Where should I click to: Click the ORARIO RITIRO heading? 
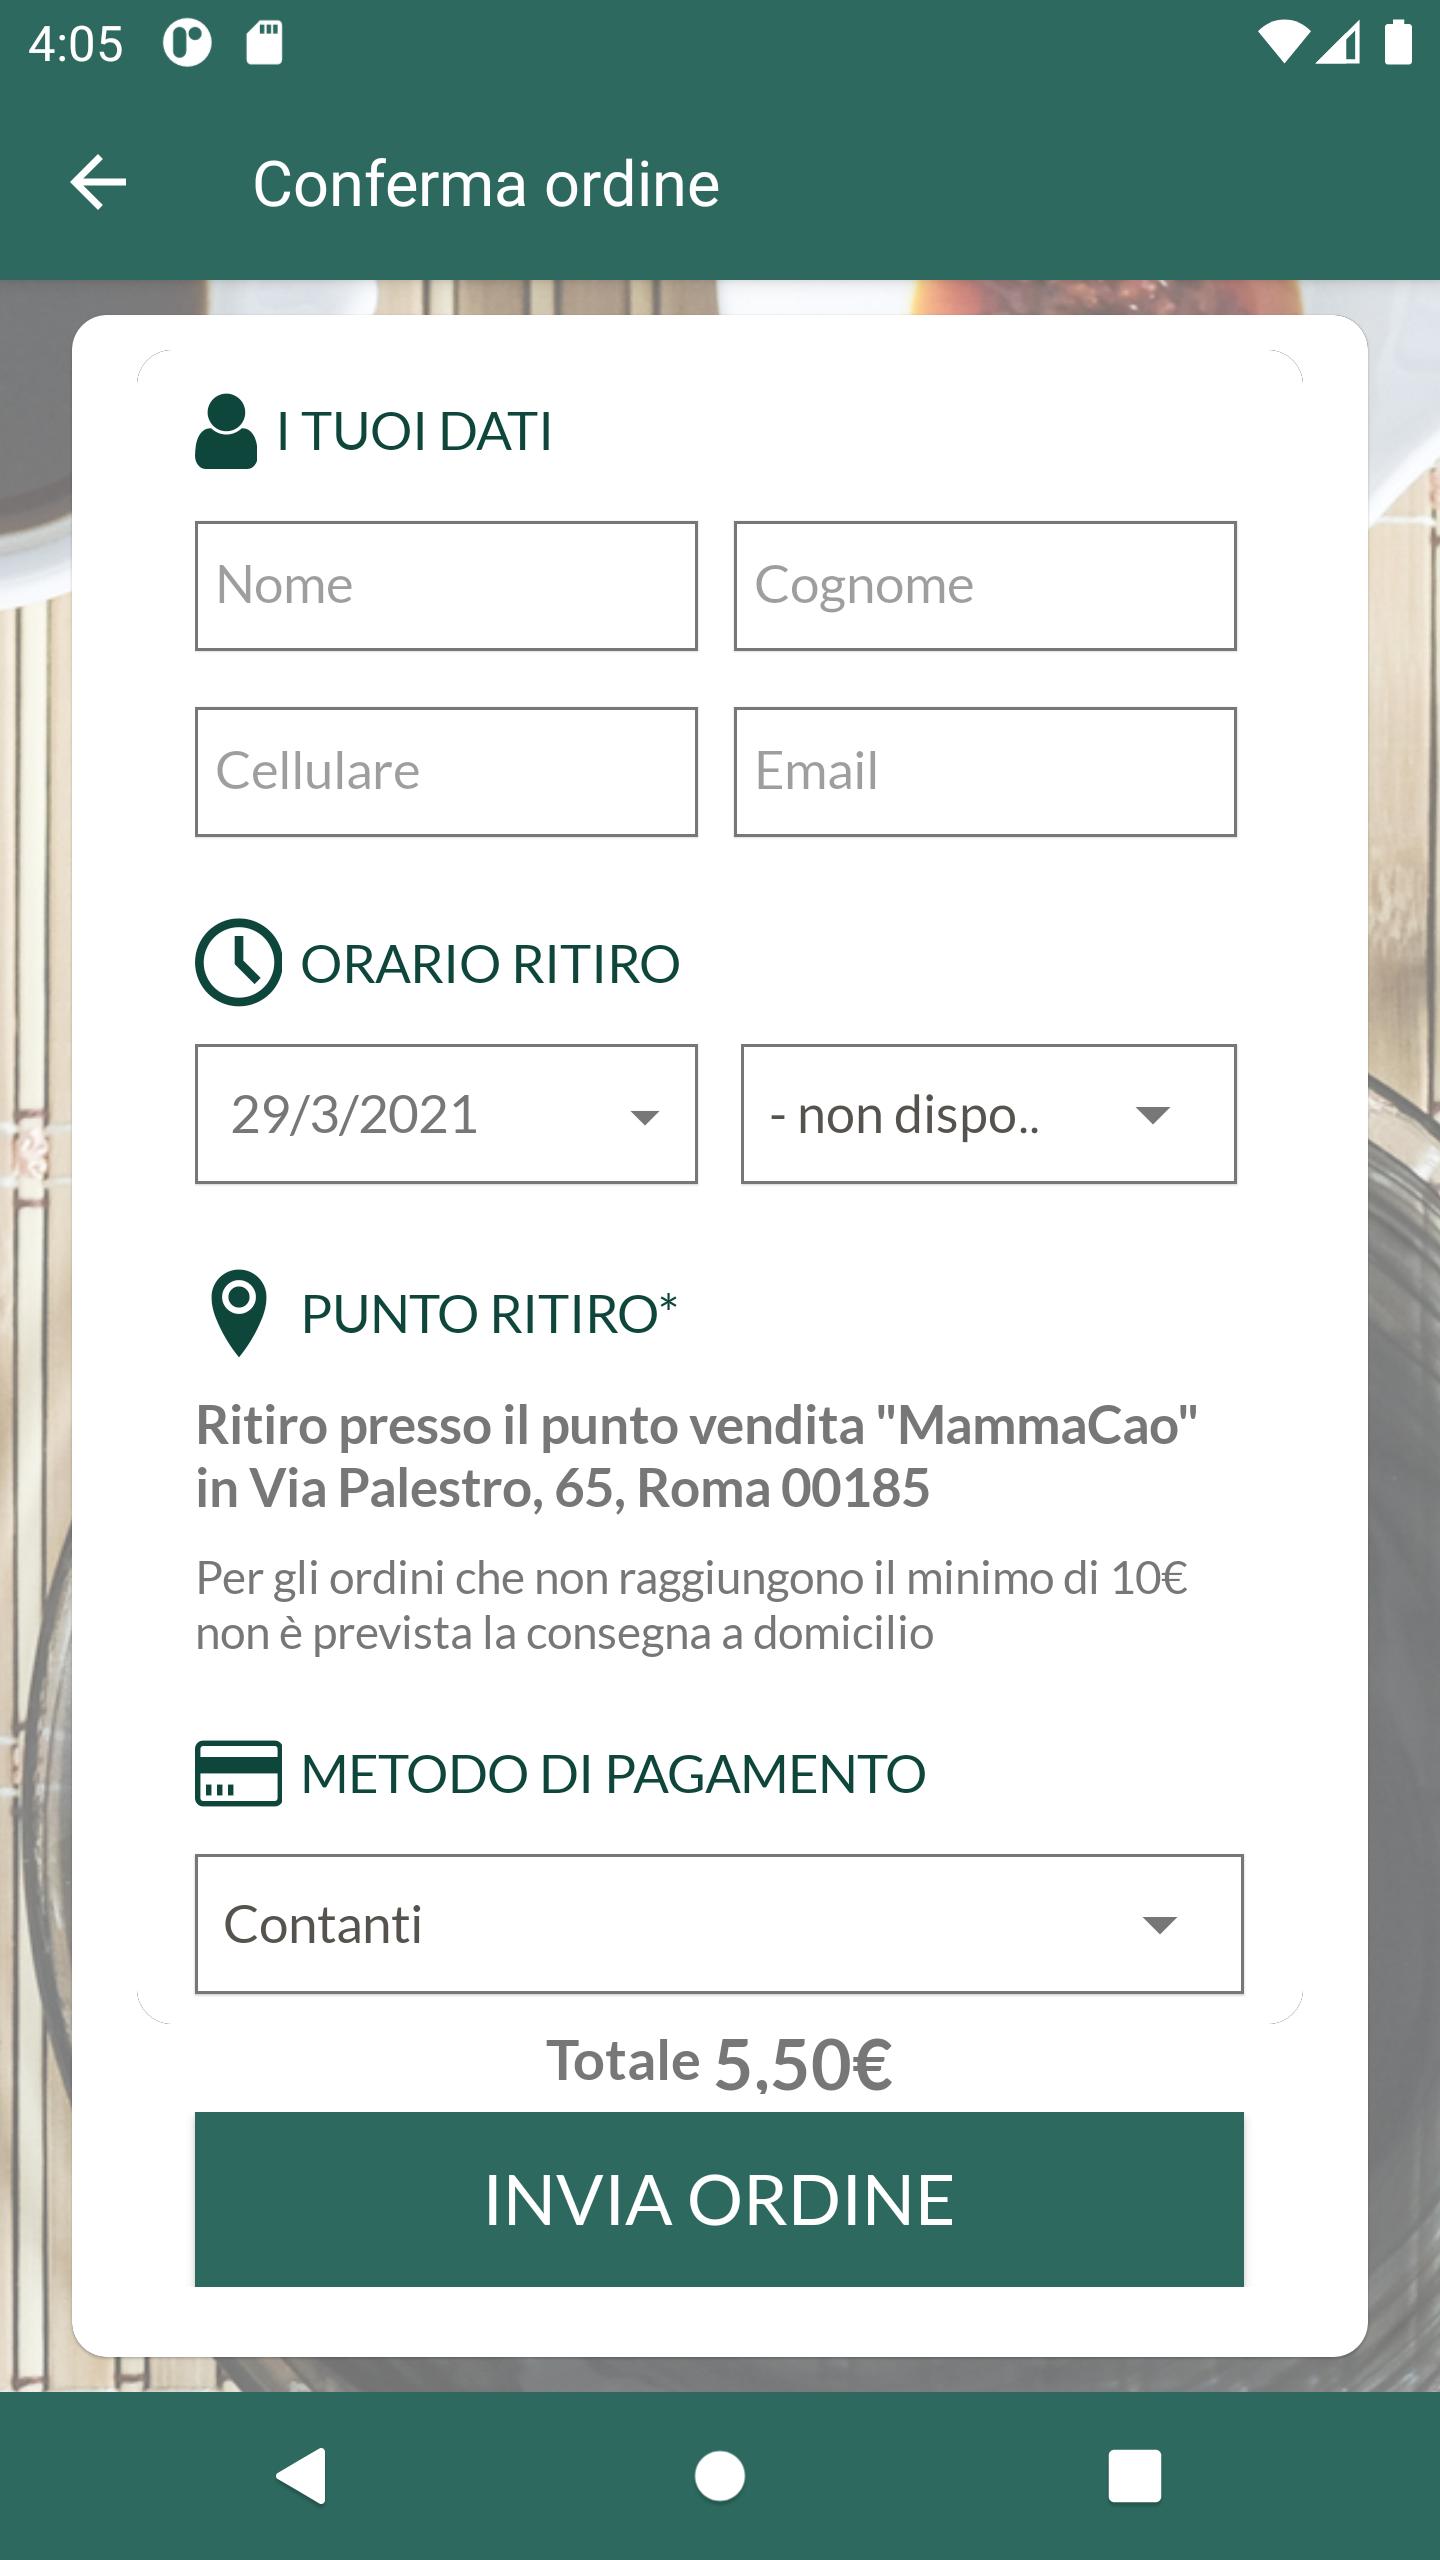click(x=490, y=964)
